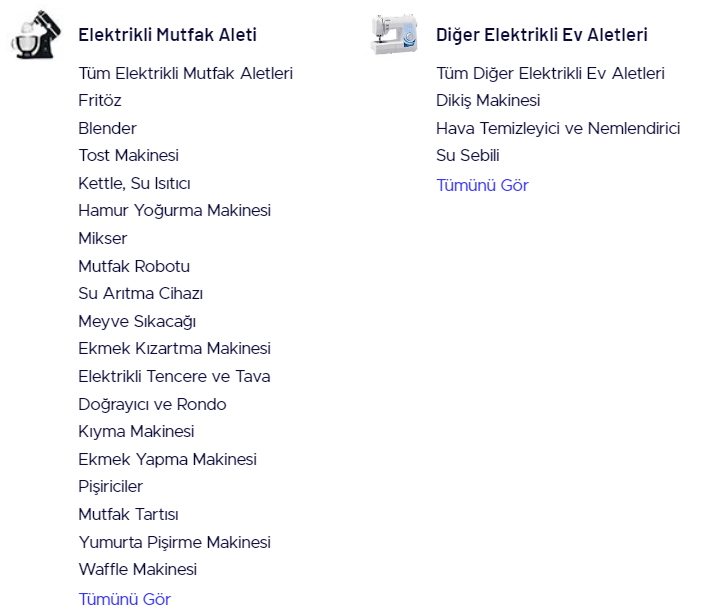This screenshot has height=609, width=714.
Task: Open the Diğer Elektrikli Ev Aletleri heading
Action: (x=541, y=35)
